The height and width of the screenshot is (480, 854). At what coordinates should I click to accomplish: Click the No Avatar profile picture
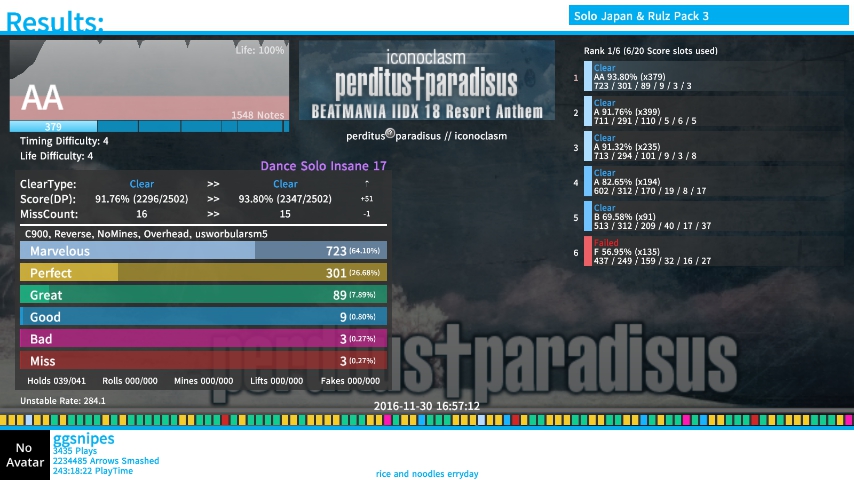pos(24,455)
